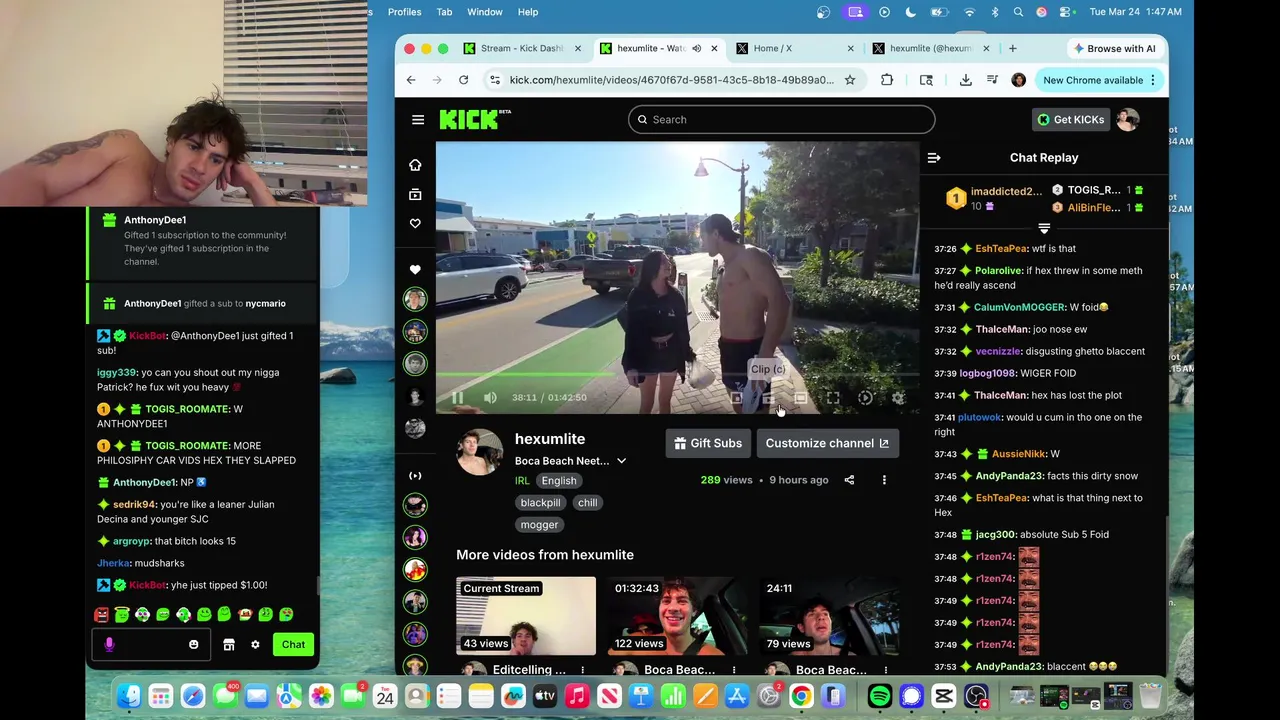1280x720 pixels.
Task: Click purple microphone in chat input
Action: (x=110, y=645)
